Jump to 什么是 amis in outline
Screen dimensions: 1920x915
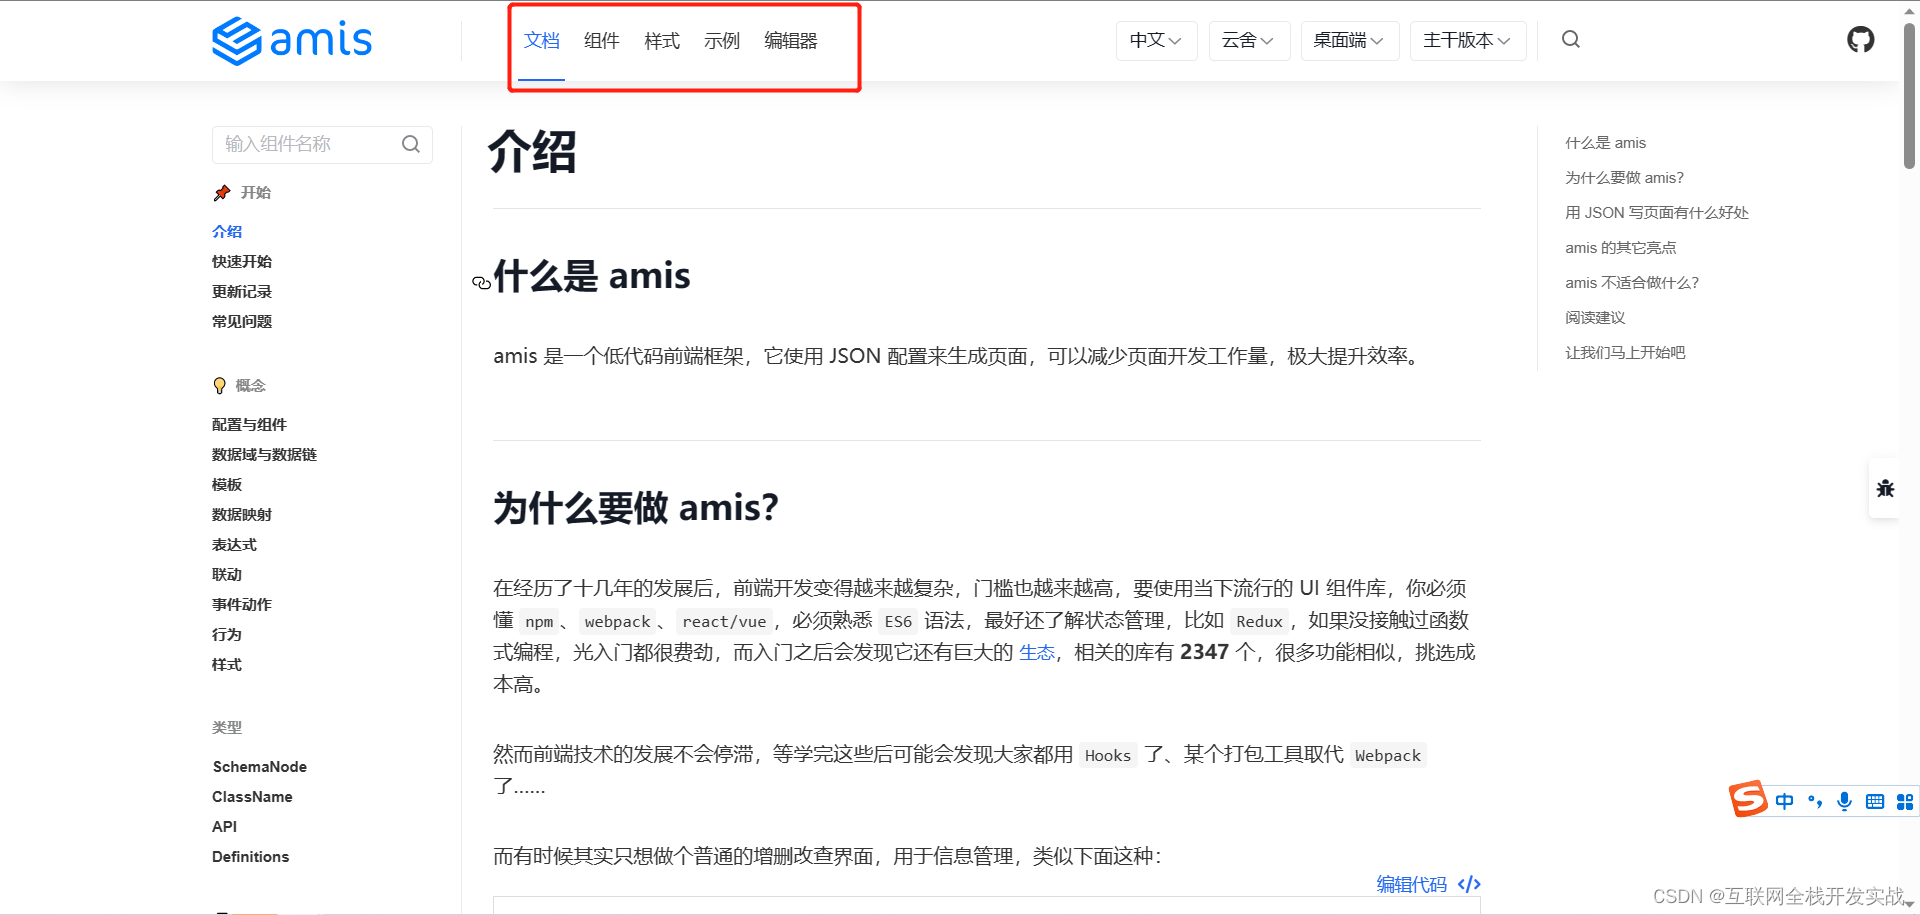(1605, 143)
